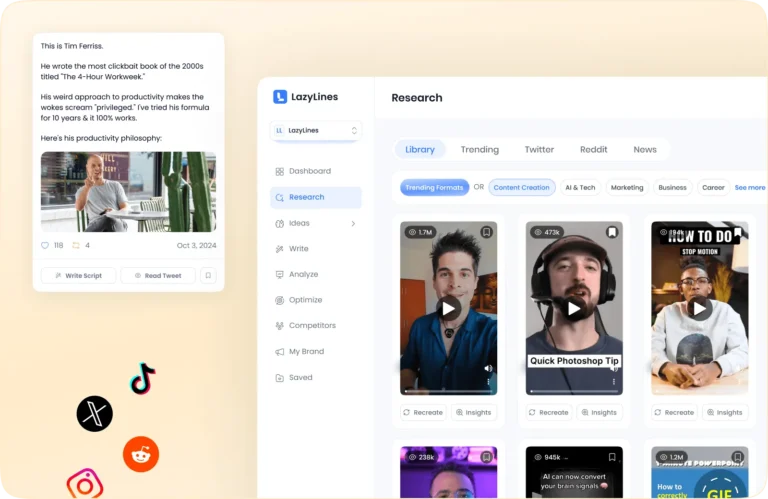The image size is (768, 499).
Task: Toggle the Content Creation filter chip
Action: pyautogui.click(x=522, y=188)
